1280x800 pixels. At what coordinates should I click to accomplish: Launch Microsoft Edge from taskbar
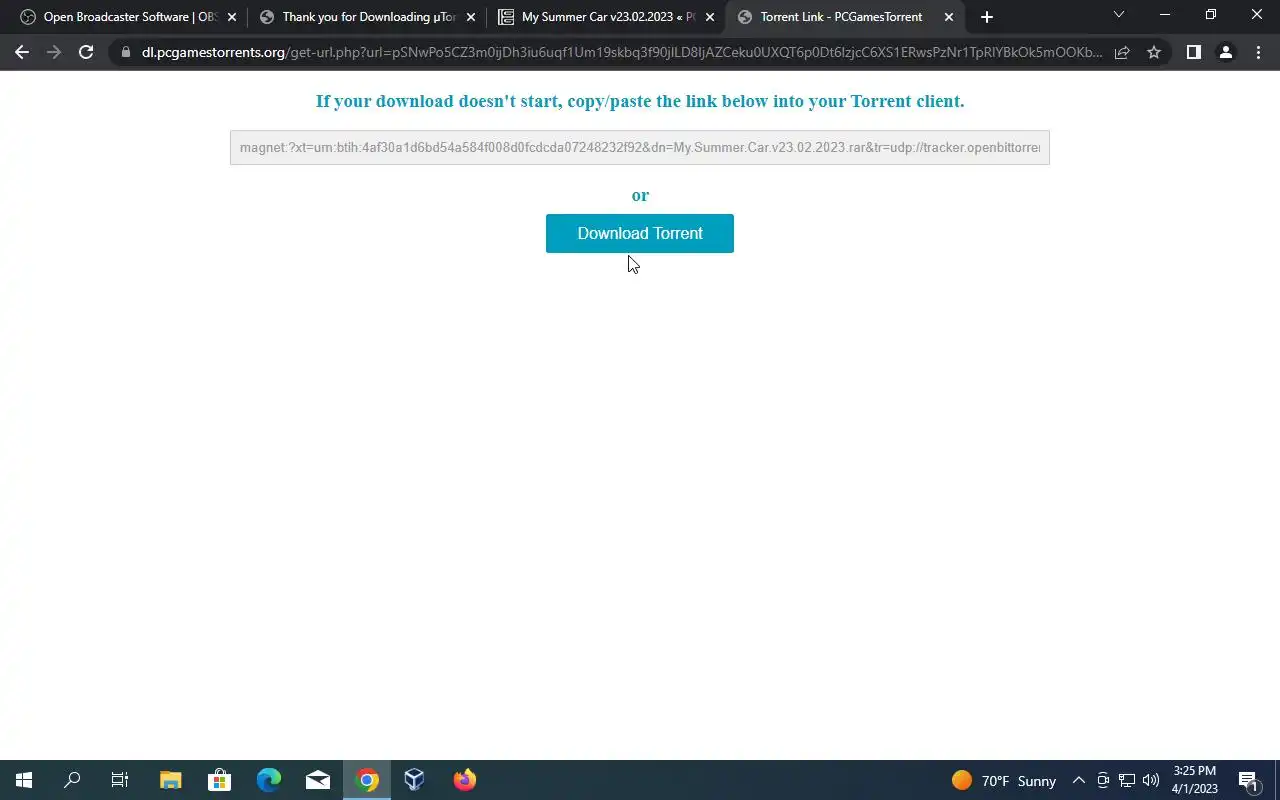coord(268,780)
